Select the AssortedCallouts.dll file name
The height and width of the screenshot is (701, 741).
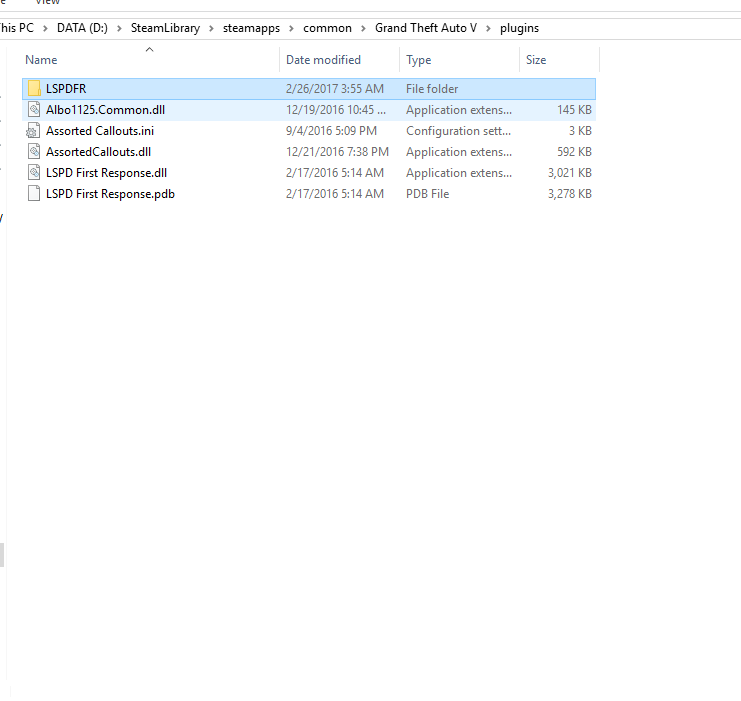[x=98, y=152]
